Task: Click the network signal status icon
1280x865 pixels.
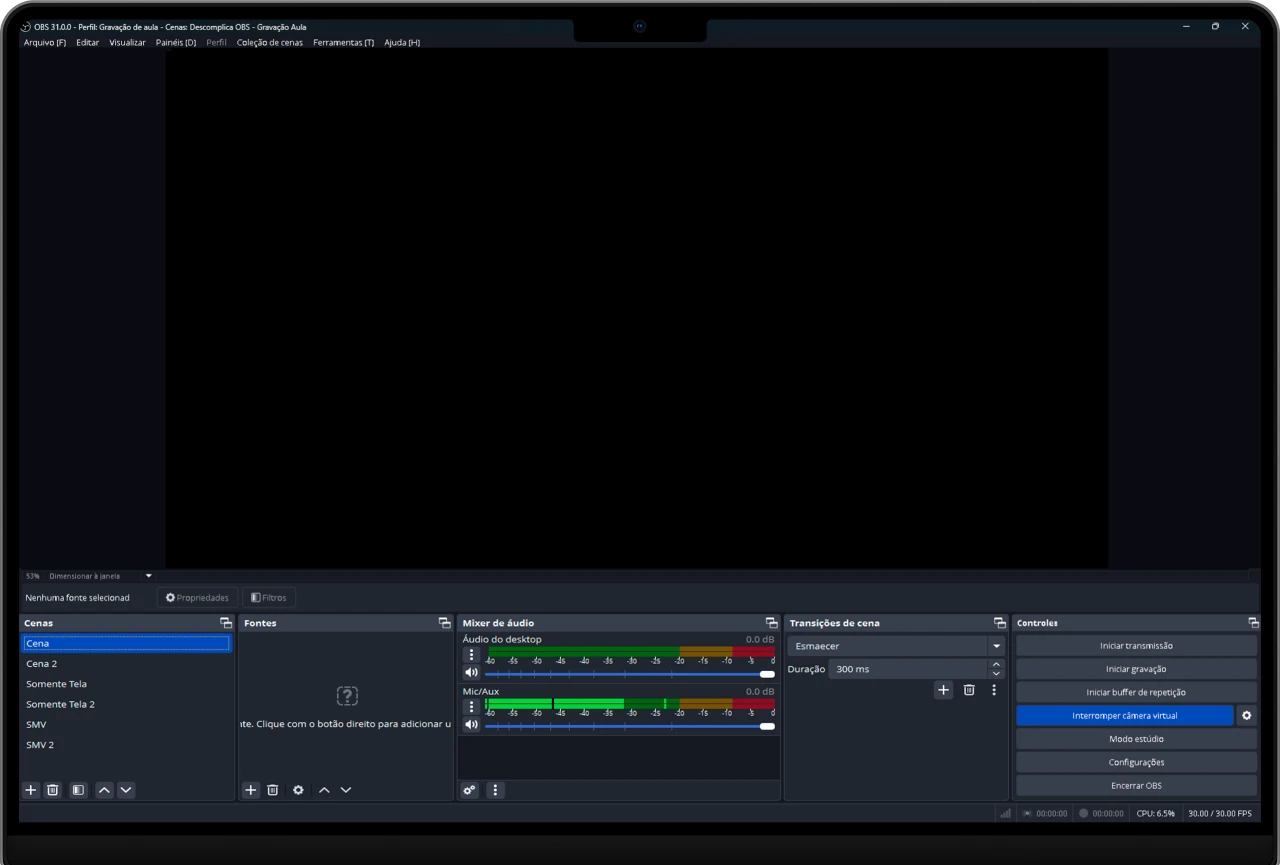Action: pyautogui.click(x=1005, y=814)
